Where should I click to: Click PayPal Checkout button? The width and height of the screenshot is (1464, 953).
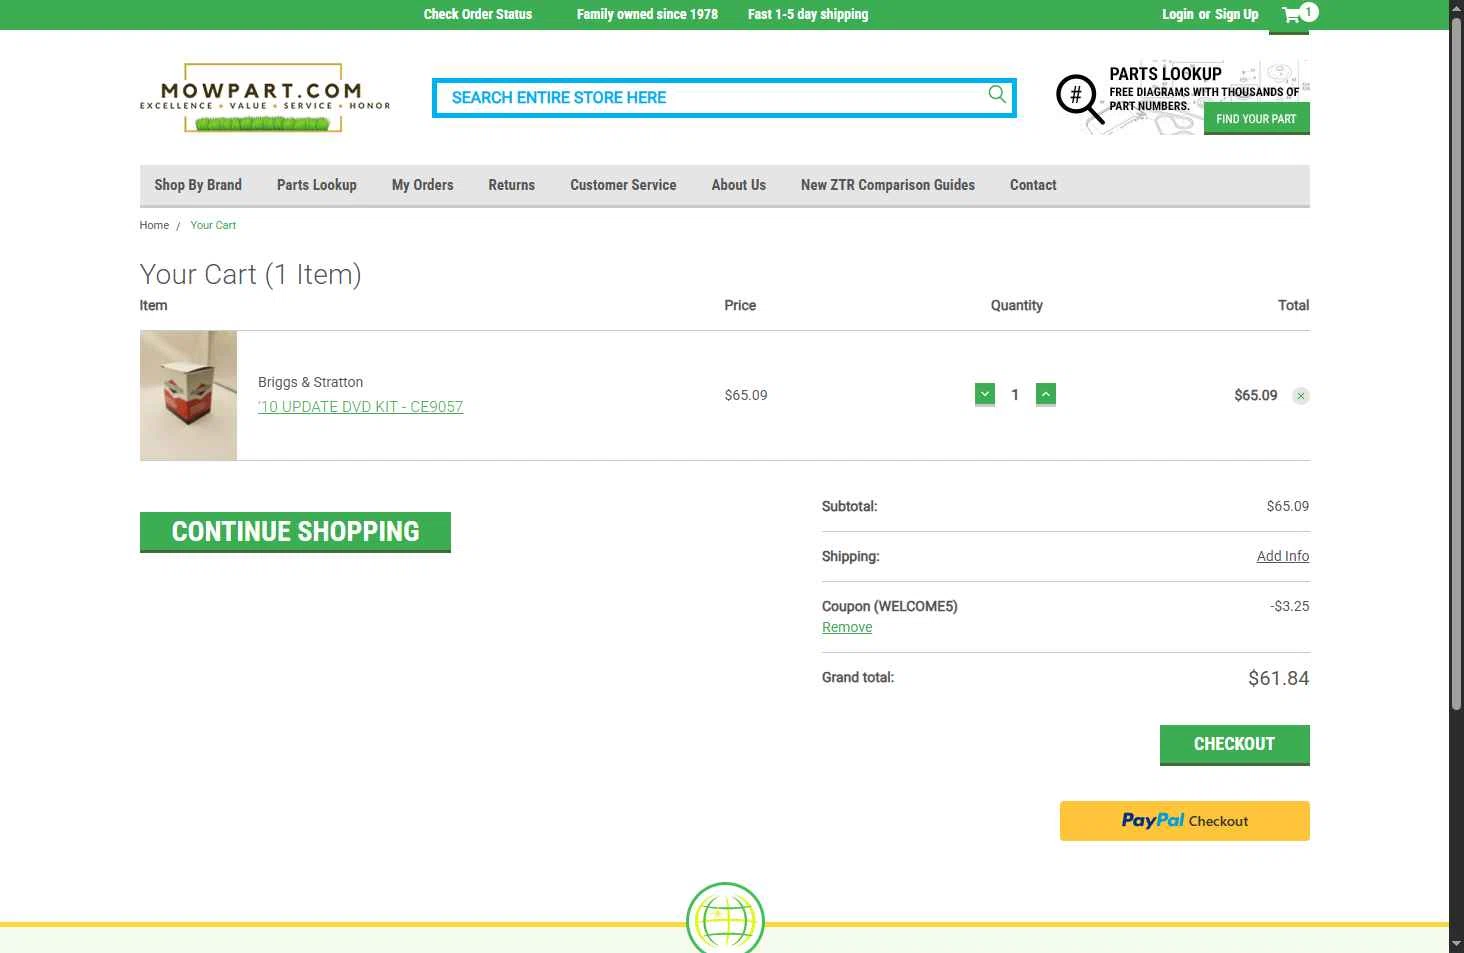pos(1185,821)
